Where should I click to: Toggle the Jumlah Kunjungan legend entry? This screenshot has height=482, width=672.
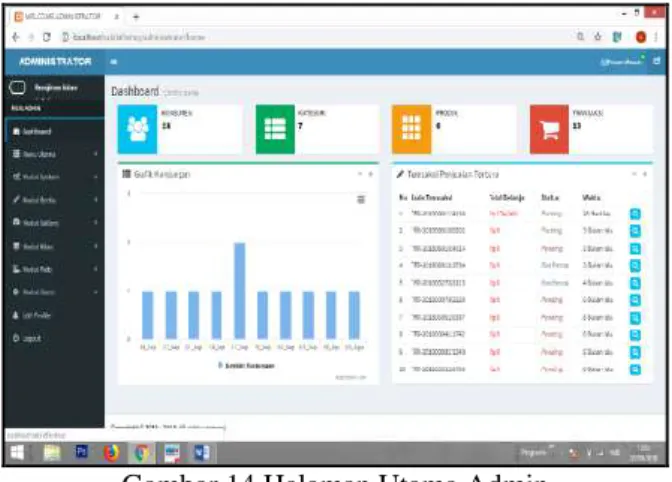[246, 366]
